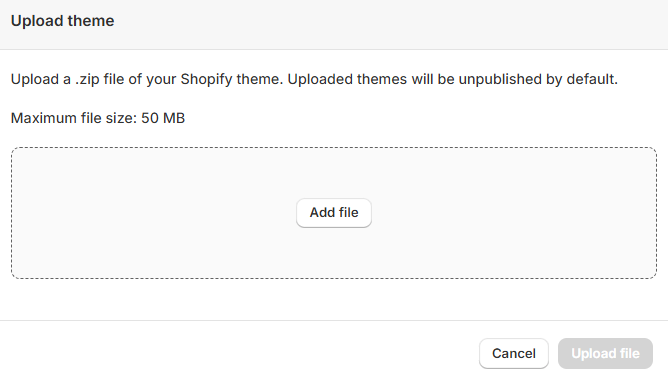Screen dimensions: 668x386
Task: Click empty drop area left of Add file
Action: pyautogui.click(x=153, y=213)
